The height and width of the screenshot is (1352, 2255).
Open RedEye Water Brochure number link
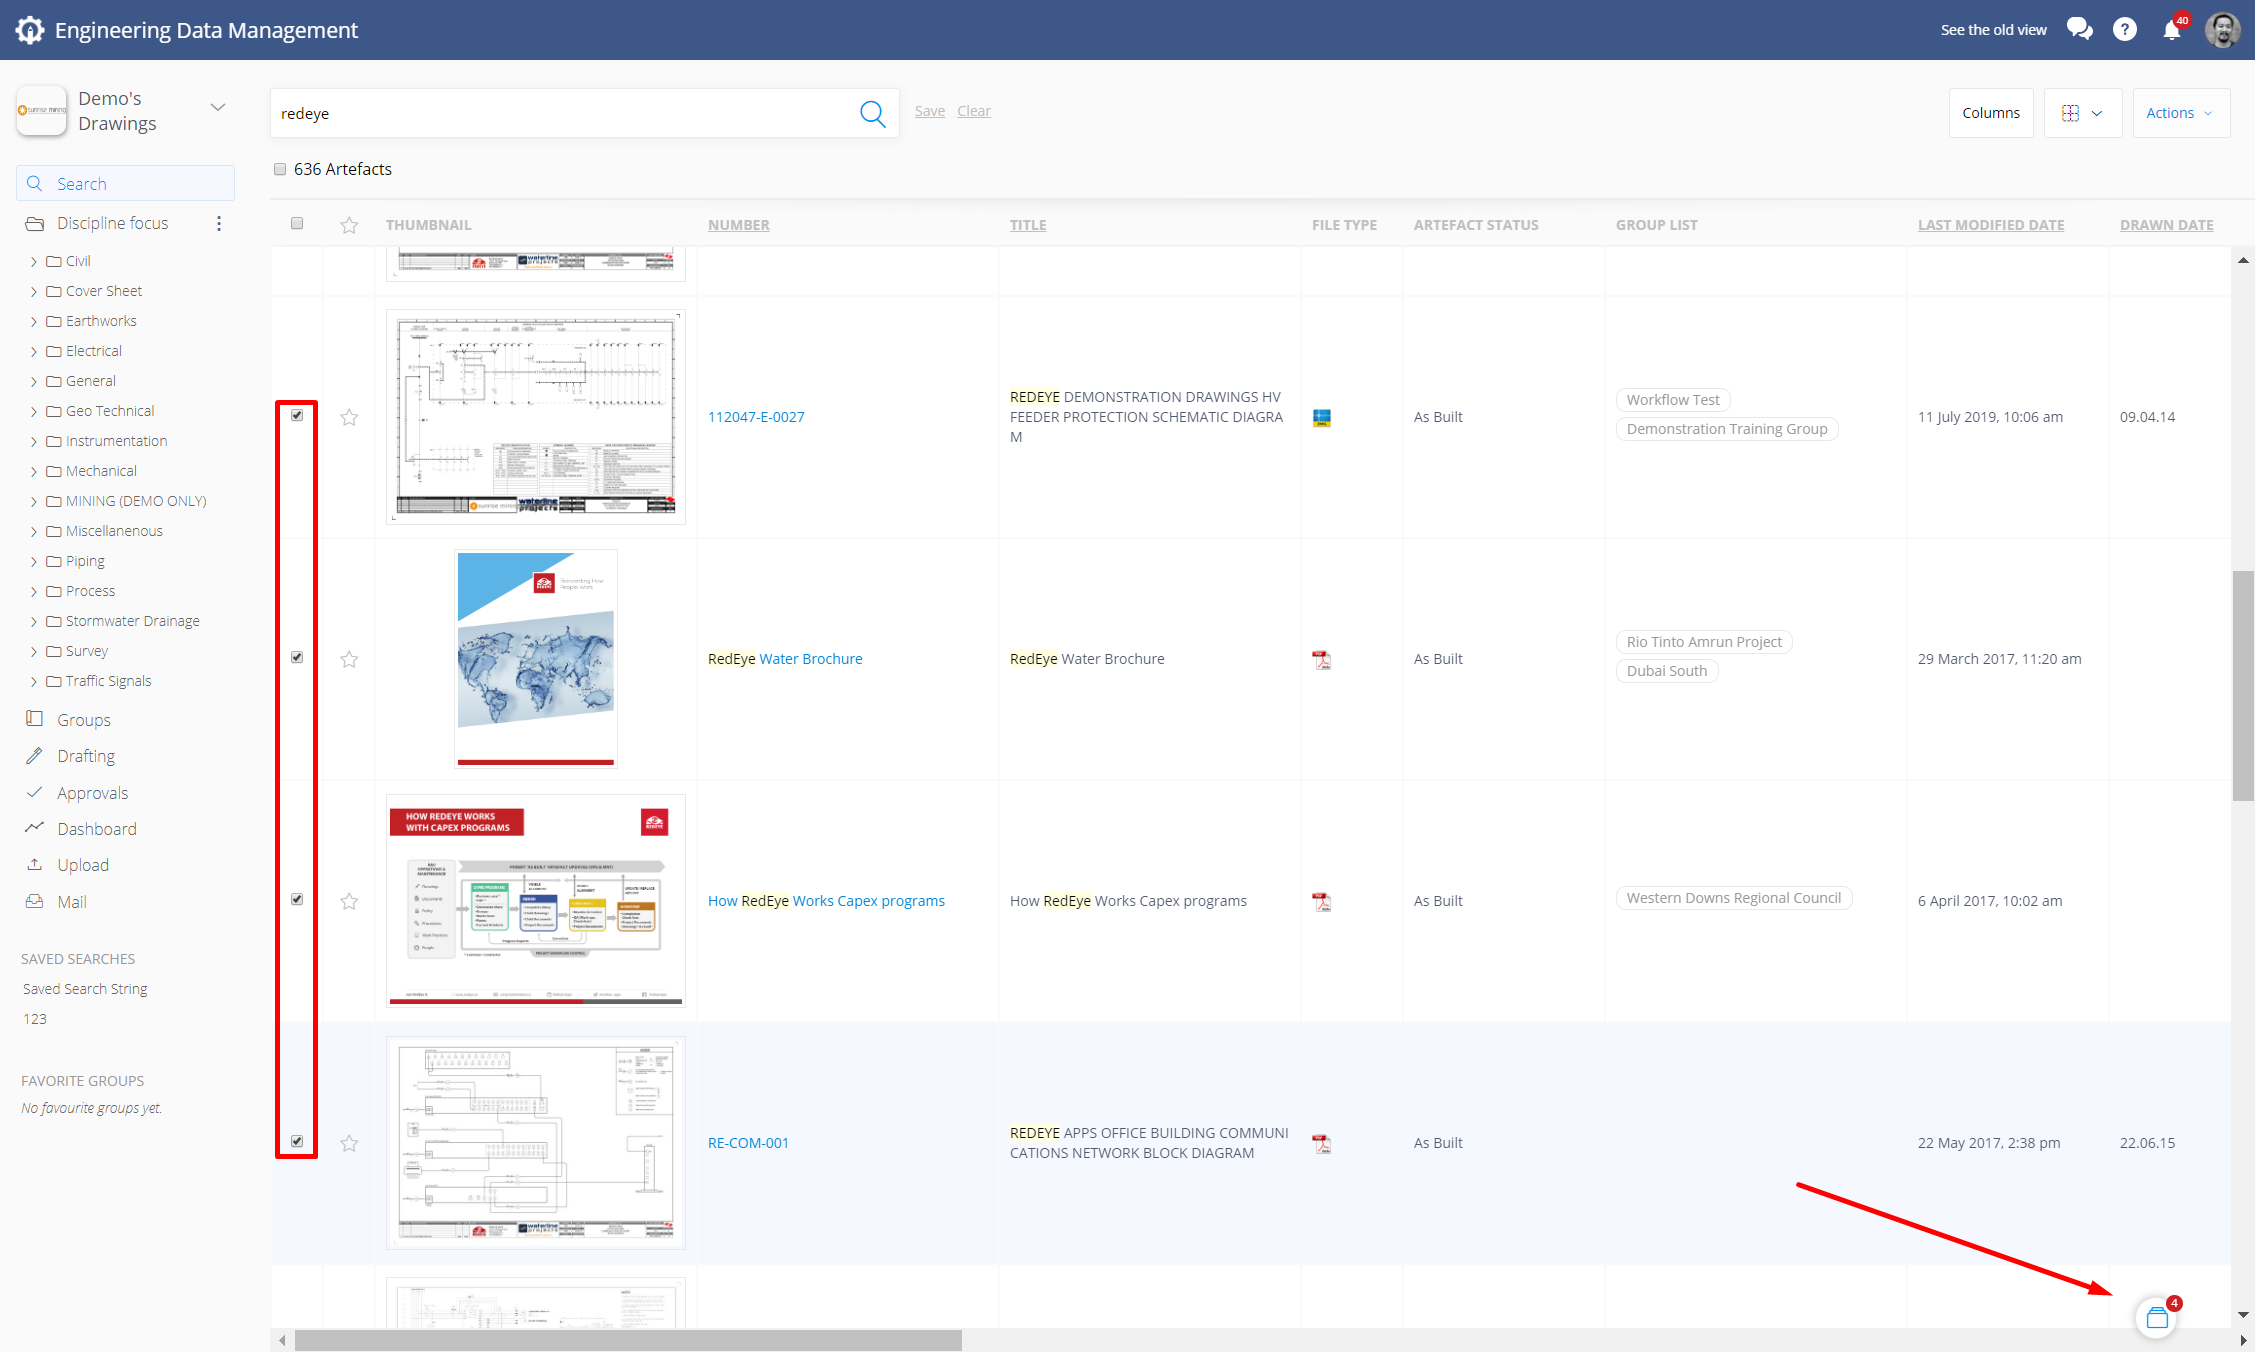coord(785,659)
